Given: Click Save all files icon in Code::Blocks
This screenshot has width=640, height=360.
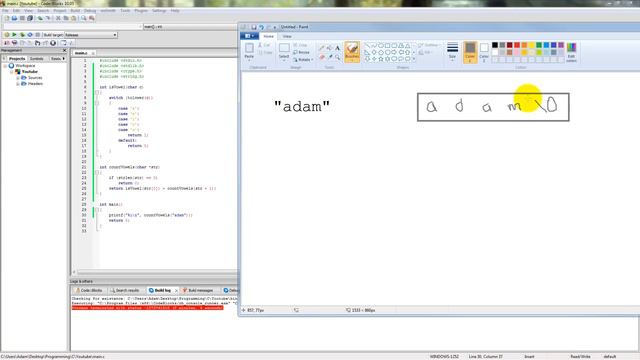Looking at the screenshot, I should pos(30,18).
